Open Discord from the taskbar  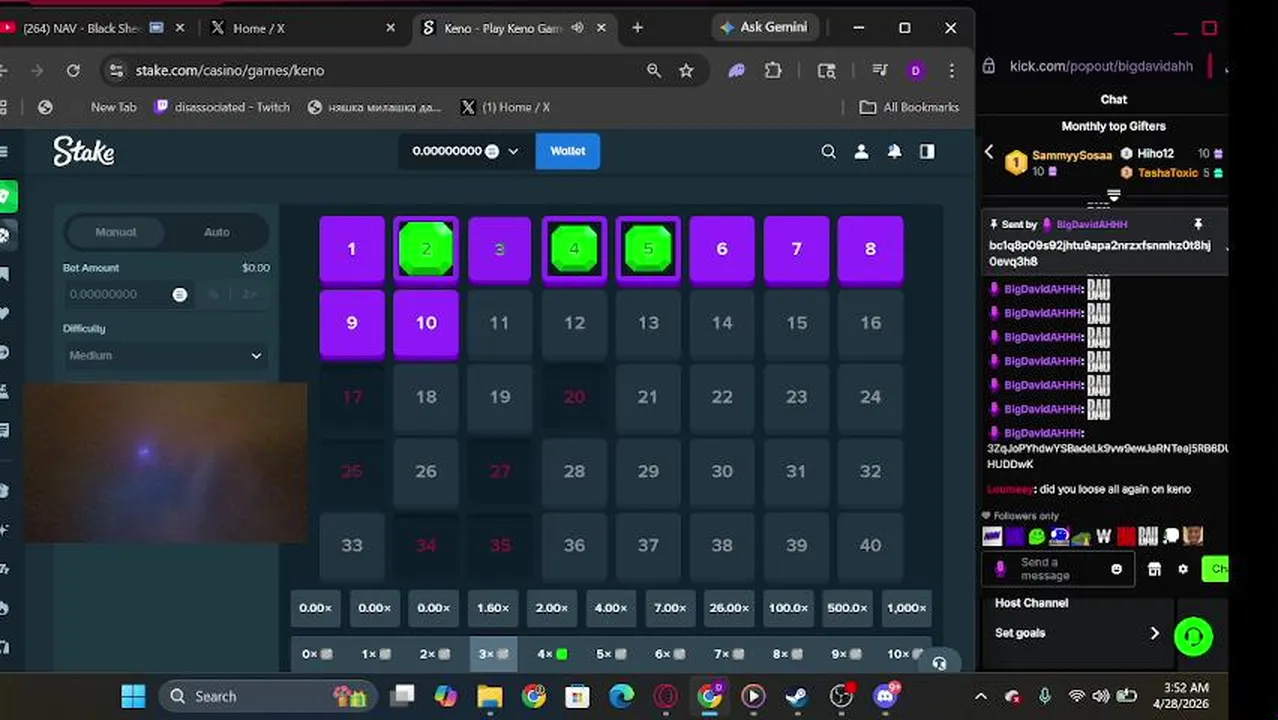tap(885, 696)
